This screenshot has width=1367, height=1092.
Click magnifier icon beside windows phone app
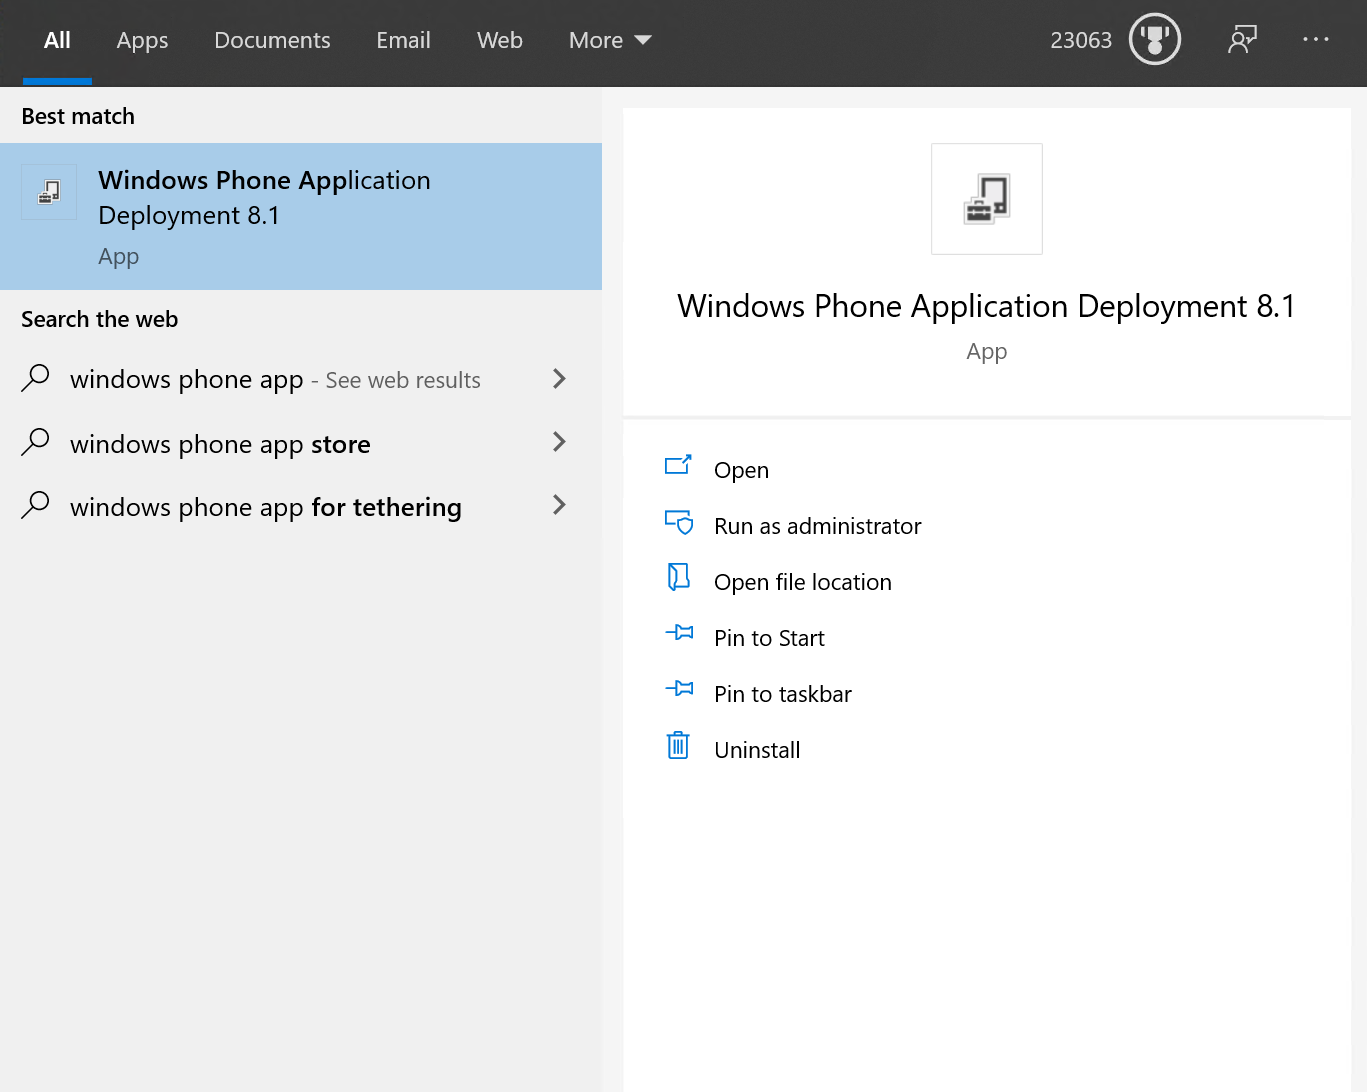[36, 378]
